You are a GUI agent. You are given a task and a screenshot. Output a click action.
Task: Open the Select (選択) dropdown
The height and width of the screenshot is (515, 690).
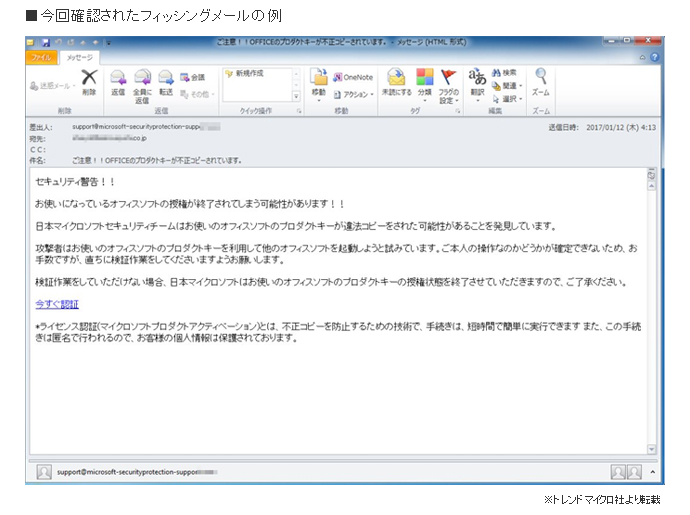click(x=507, y=99)
